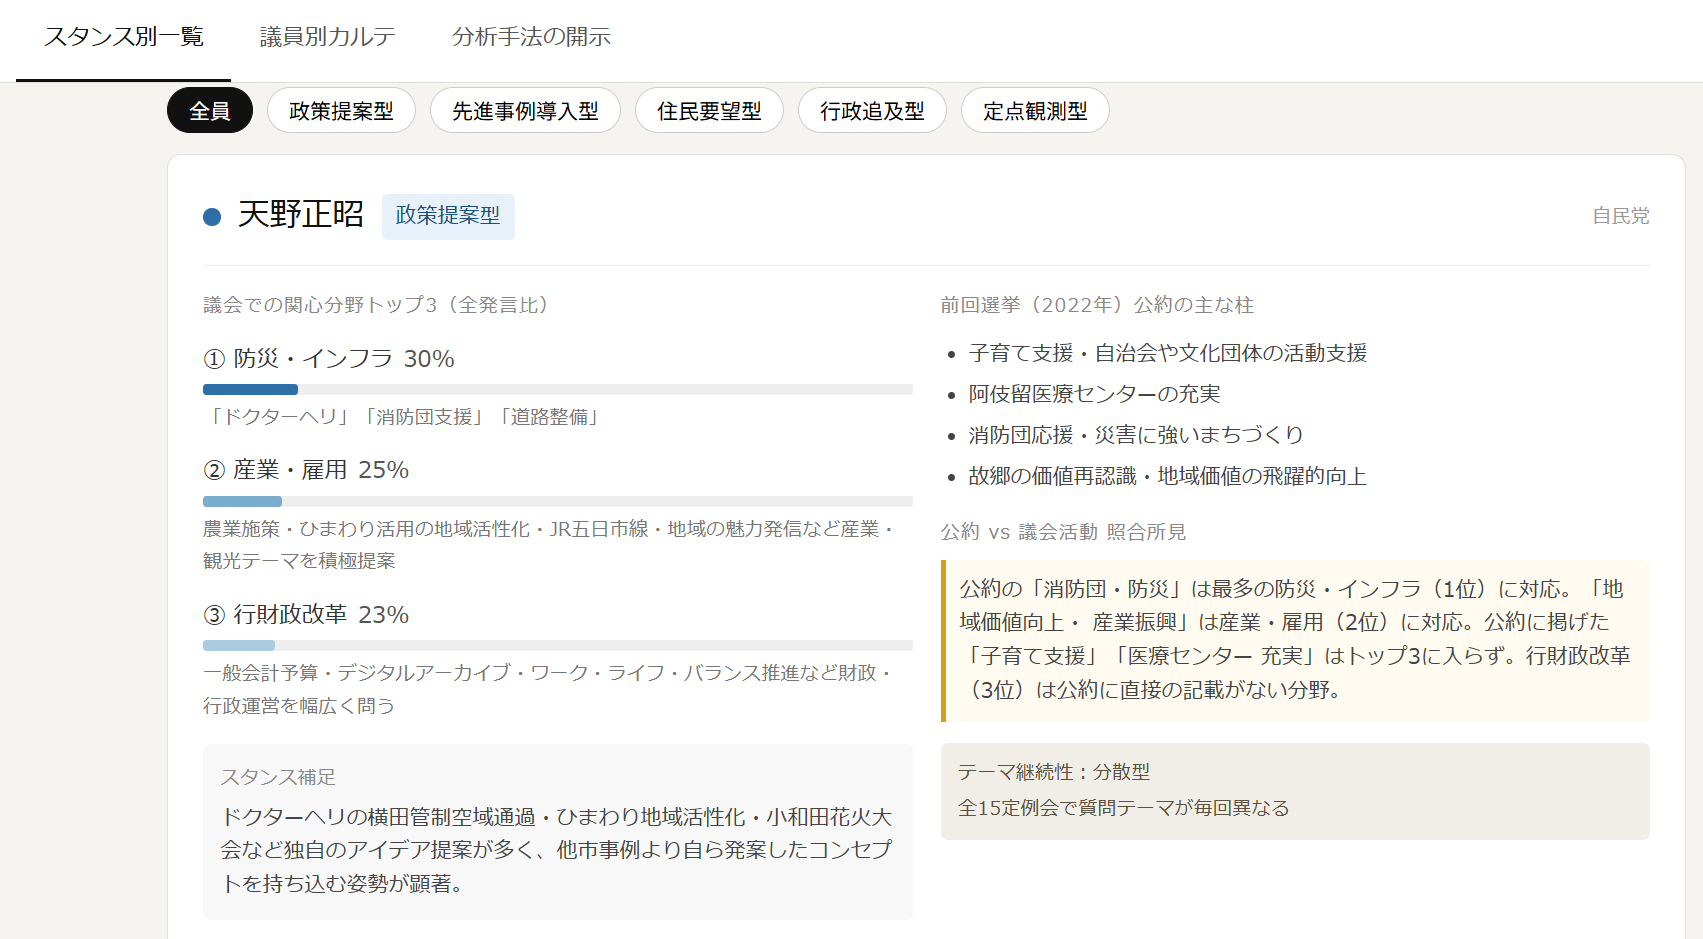The image size is (1703, 939).
Task: Click the スタンス補足 heading
Action: (278, 777)
